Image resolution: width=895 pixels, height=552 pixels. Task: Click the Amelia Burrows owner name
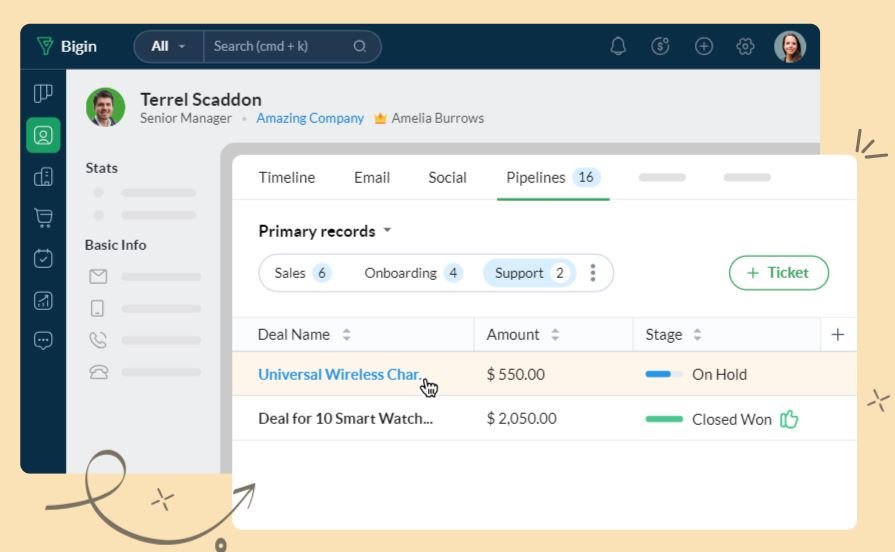(438, 118)
